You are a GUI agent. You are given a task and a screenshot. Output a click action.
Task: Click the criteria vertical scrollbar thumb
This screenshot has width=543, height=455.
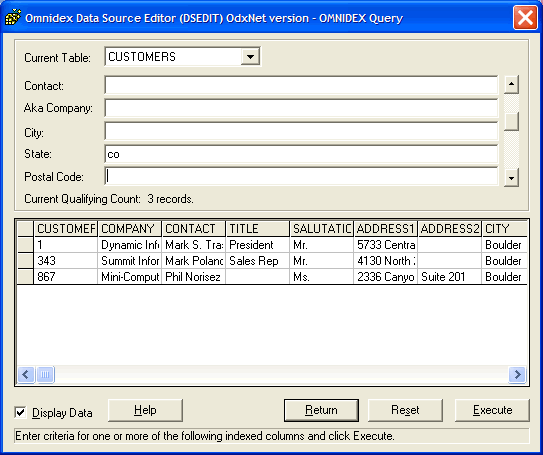point(511,121)
